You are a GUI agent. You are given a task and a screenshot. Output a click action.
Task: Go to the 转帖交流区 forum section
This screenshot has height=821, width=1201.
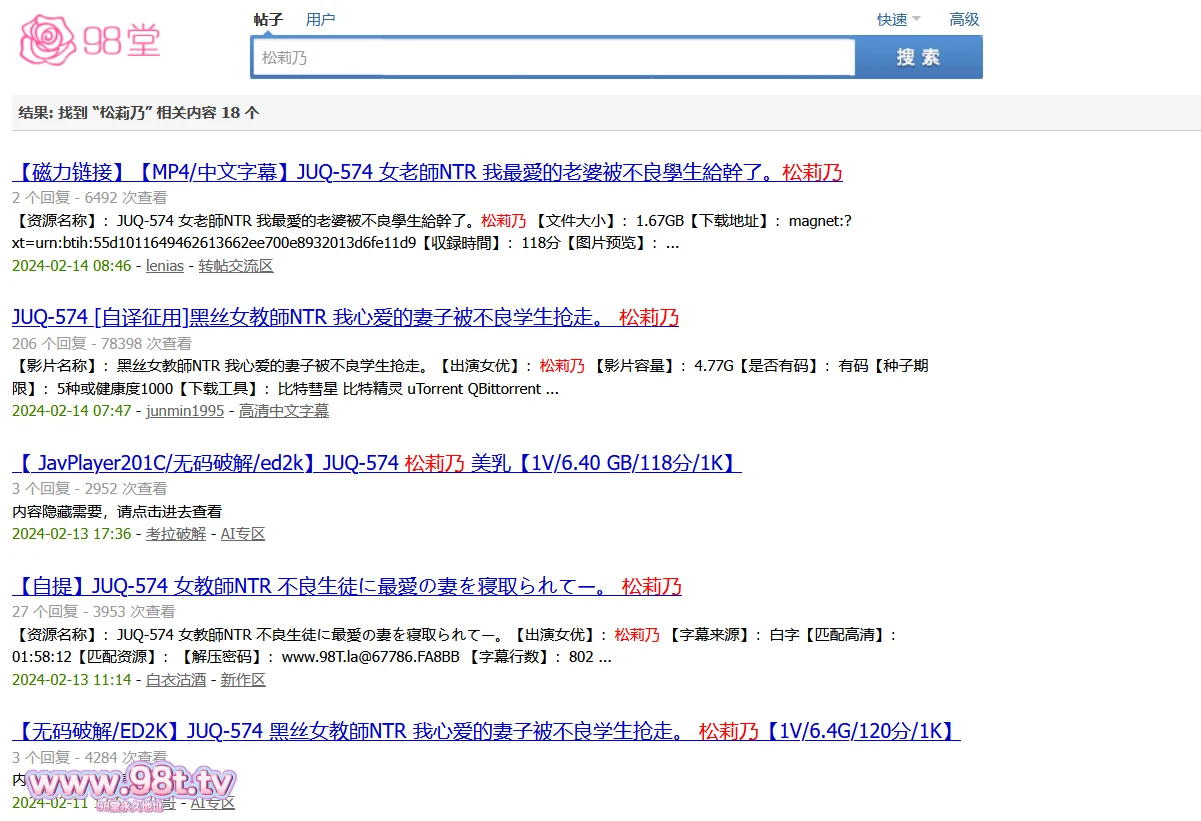coord(236,266)
